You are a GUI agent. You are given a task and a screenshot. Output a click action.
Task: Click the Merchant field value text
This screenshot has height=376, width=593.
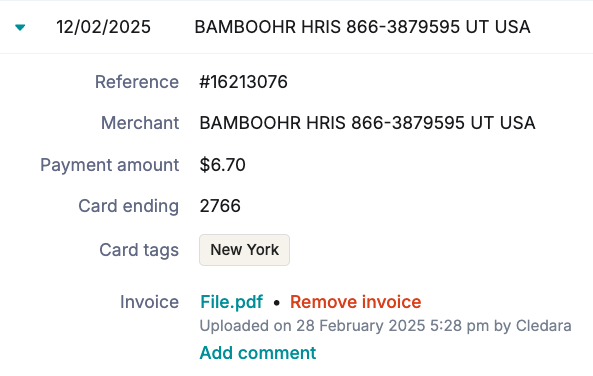pos(367,123)
